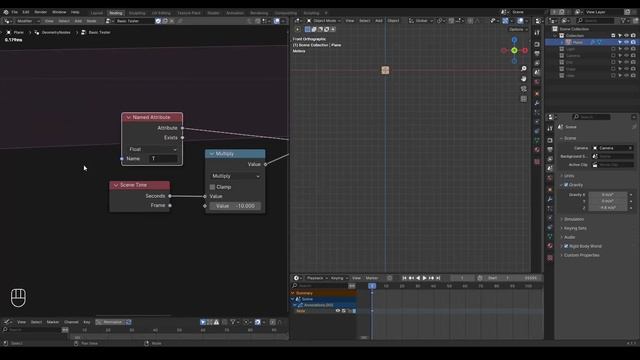Toggle the Gravity checkbox

point(566,185)
